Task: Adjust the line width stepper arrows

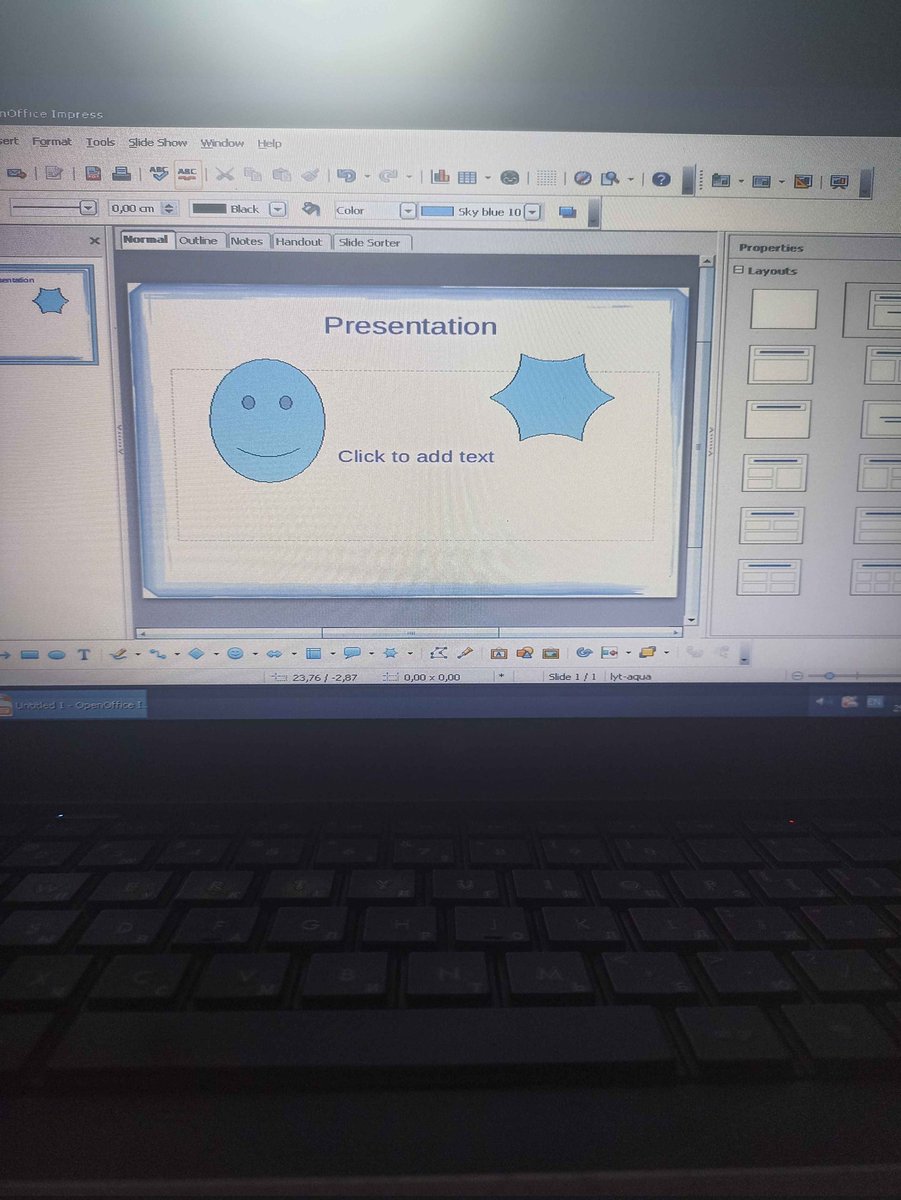Action: 168,208
